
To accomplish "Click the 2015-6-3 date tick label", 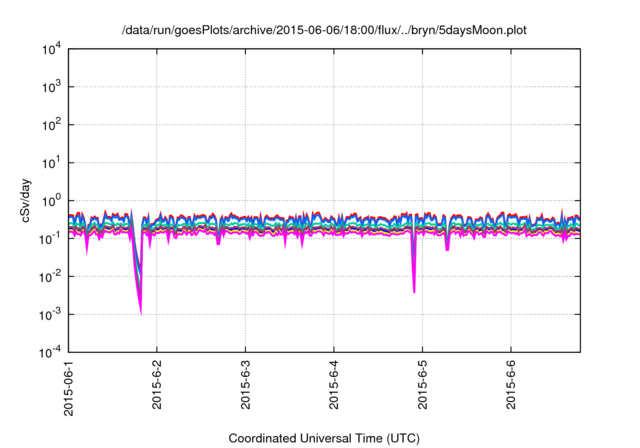I will pyautogui.click(x=245, y=384).
